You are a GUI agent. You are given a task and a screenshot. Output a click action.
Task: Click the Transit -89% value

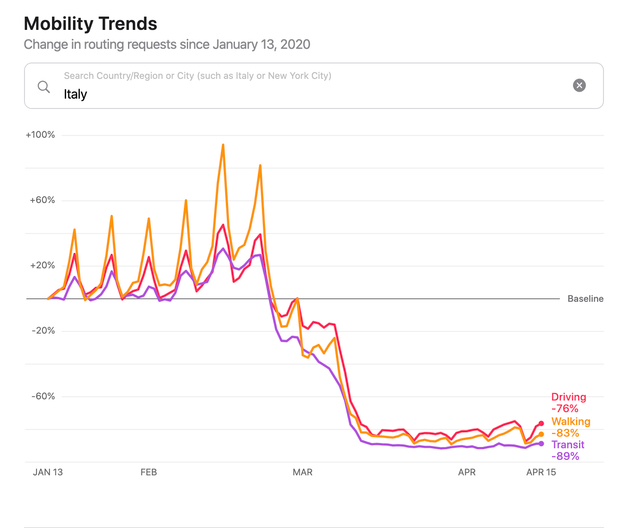[565, 456]
